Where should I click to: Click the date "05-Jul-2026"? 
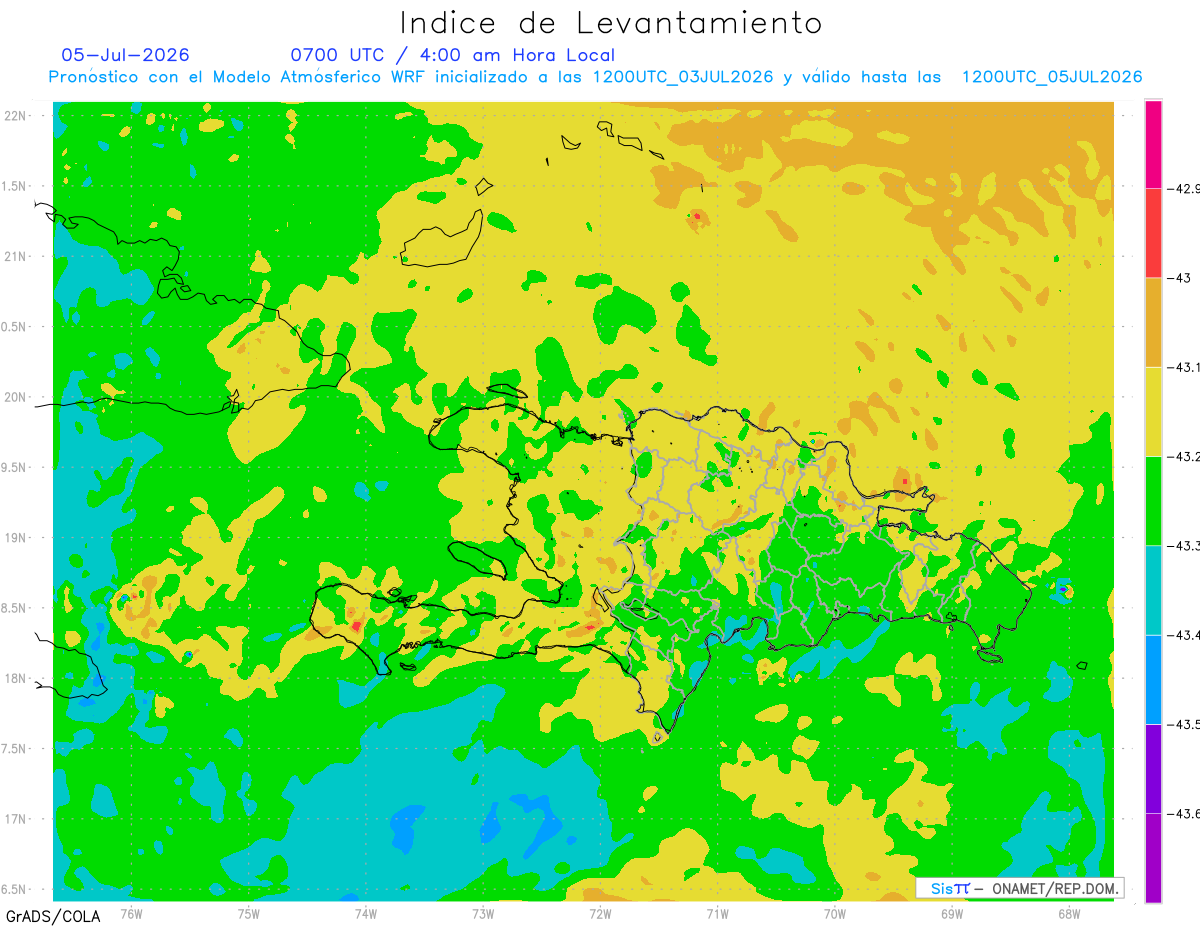(x=125, y=55)
